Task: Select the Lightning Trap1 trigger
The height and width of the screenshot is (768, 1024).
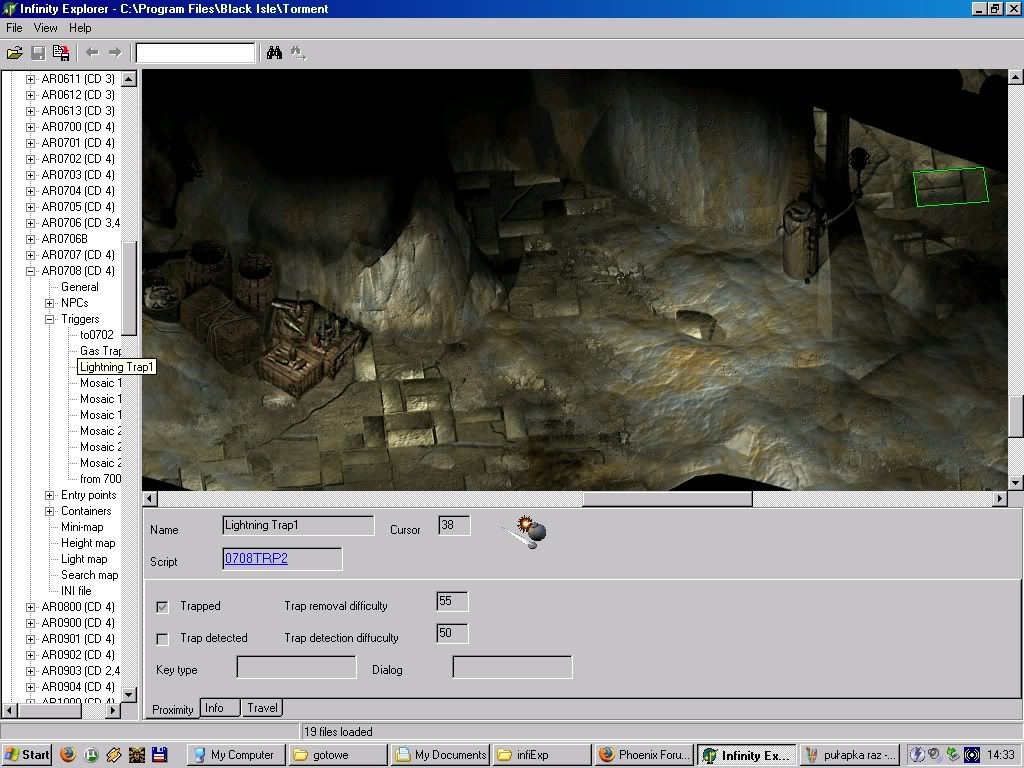Action: pyautogui.click(x=116, y=367)
